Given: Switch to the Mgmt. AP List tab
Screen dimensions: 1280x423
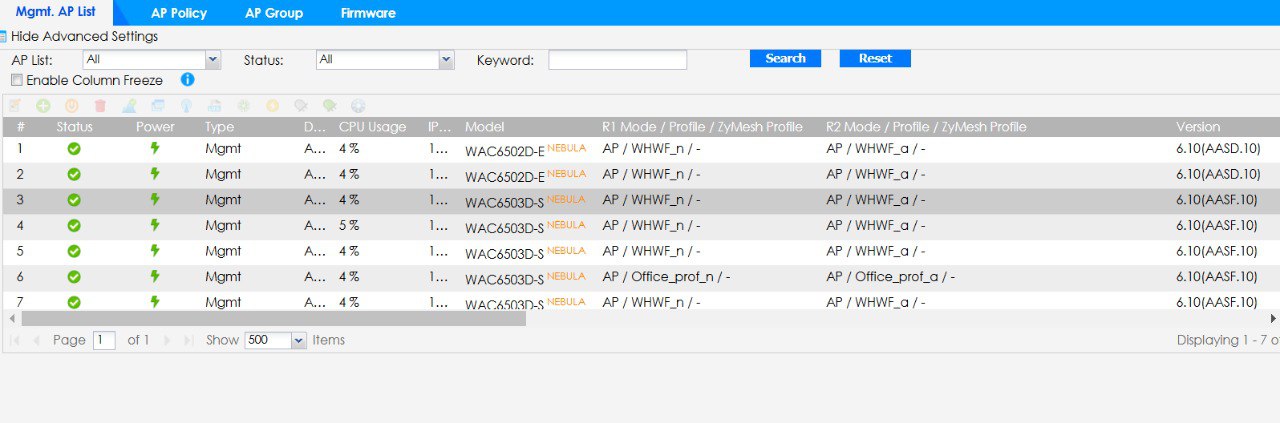Looking at the screenshot, I should pyautogui.click(x=56, y=12).
